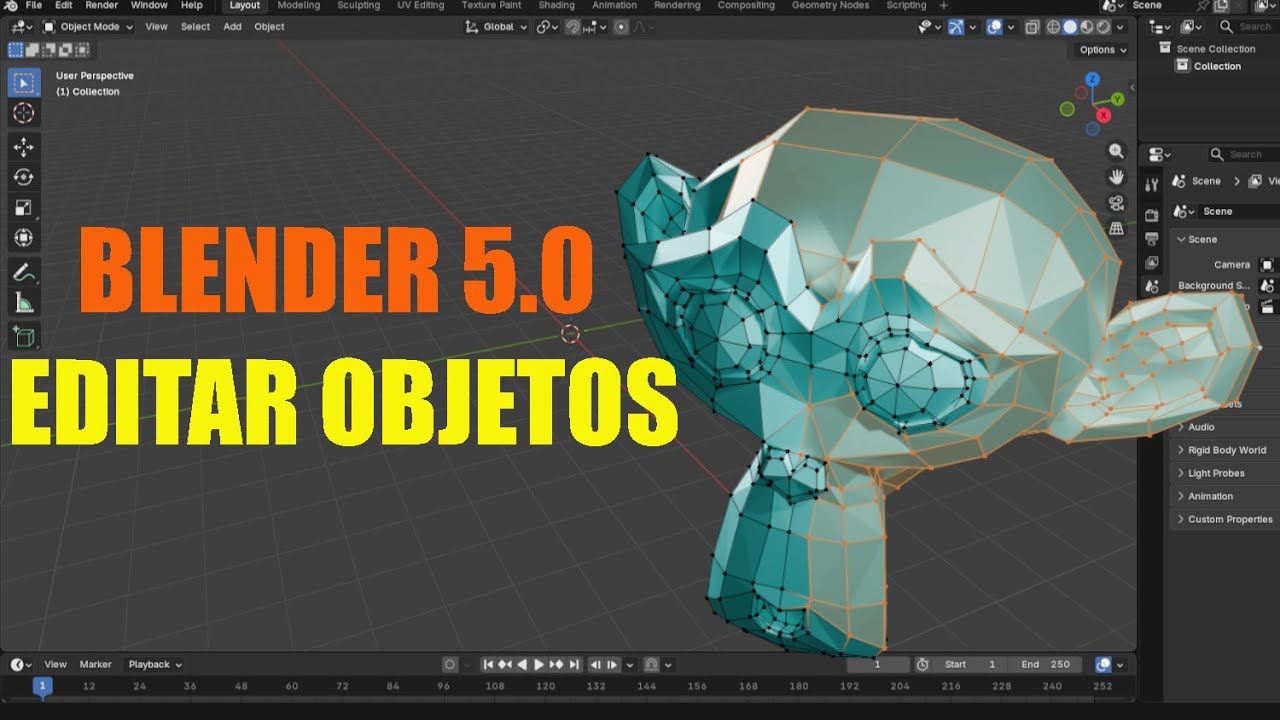
Task: Add a new workspace with plus button
Action: pos(943,5)
